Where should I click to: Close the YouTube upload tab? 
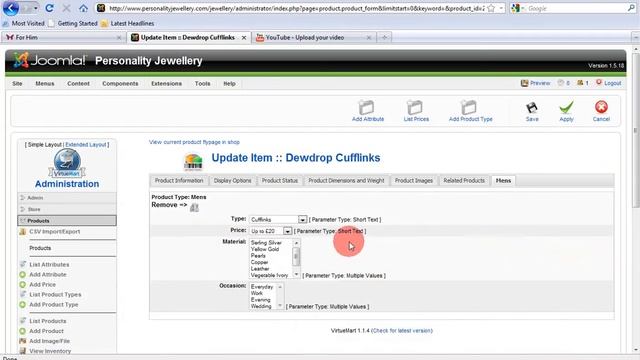pyautogui.click(x=369, y=38)
